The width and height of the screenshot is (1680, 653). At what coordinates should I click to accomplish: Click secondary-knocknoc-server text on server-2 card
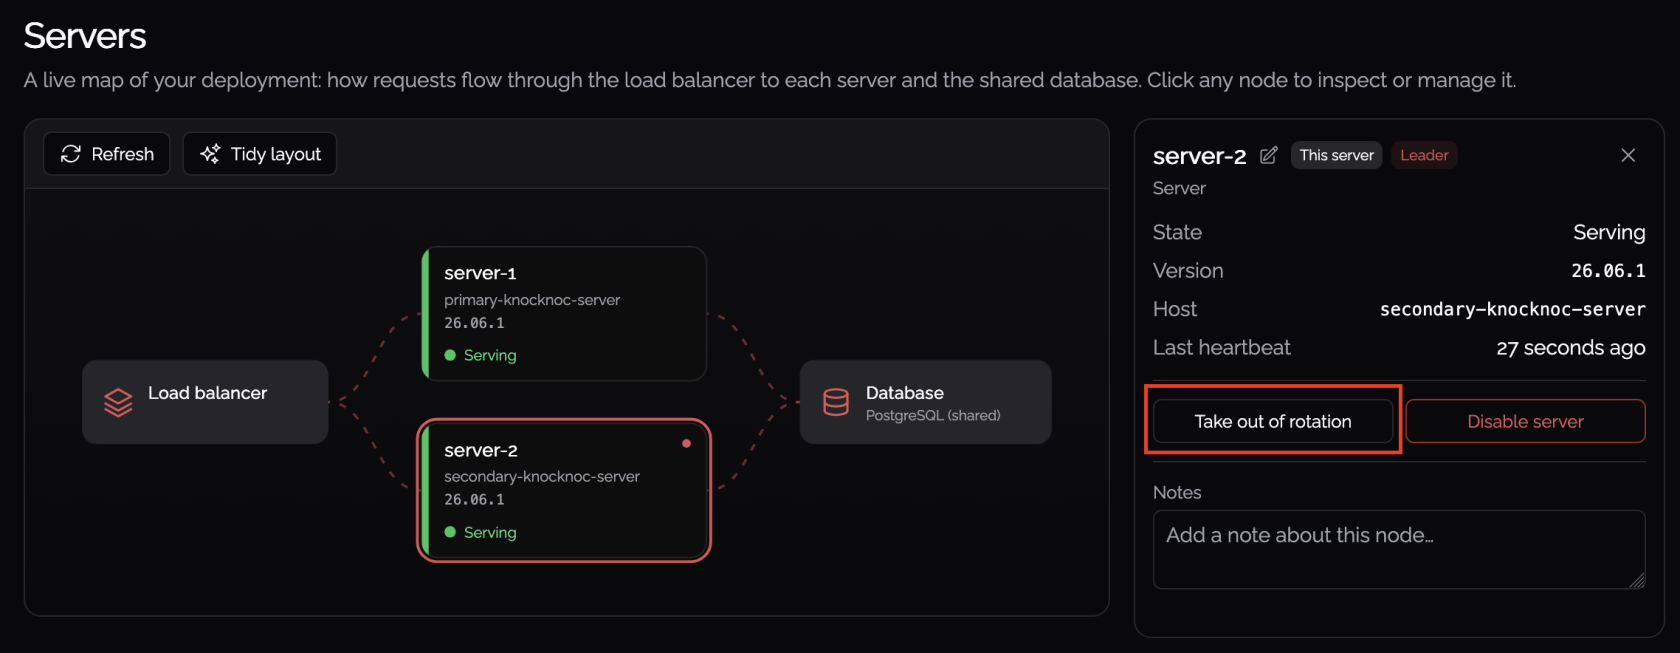click(x=542, y=477)
